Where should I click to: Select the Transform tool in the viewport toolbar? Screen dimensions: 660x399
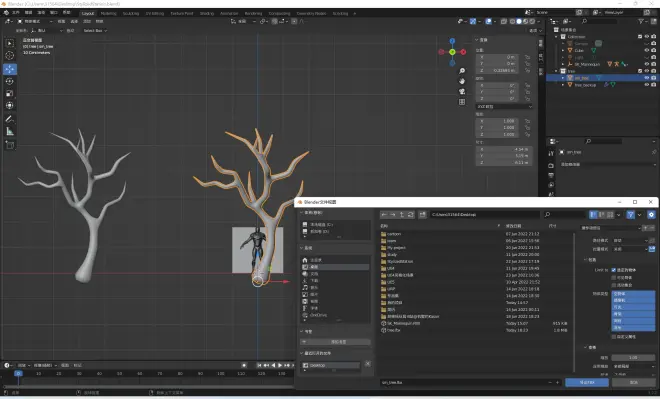coord(10,106)
